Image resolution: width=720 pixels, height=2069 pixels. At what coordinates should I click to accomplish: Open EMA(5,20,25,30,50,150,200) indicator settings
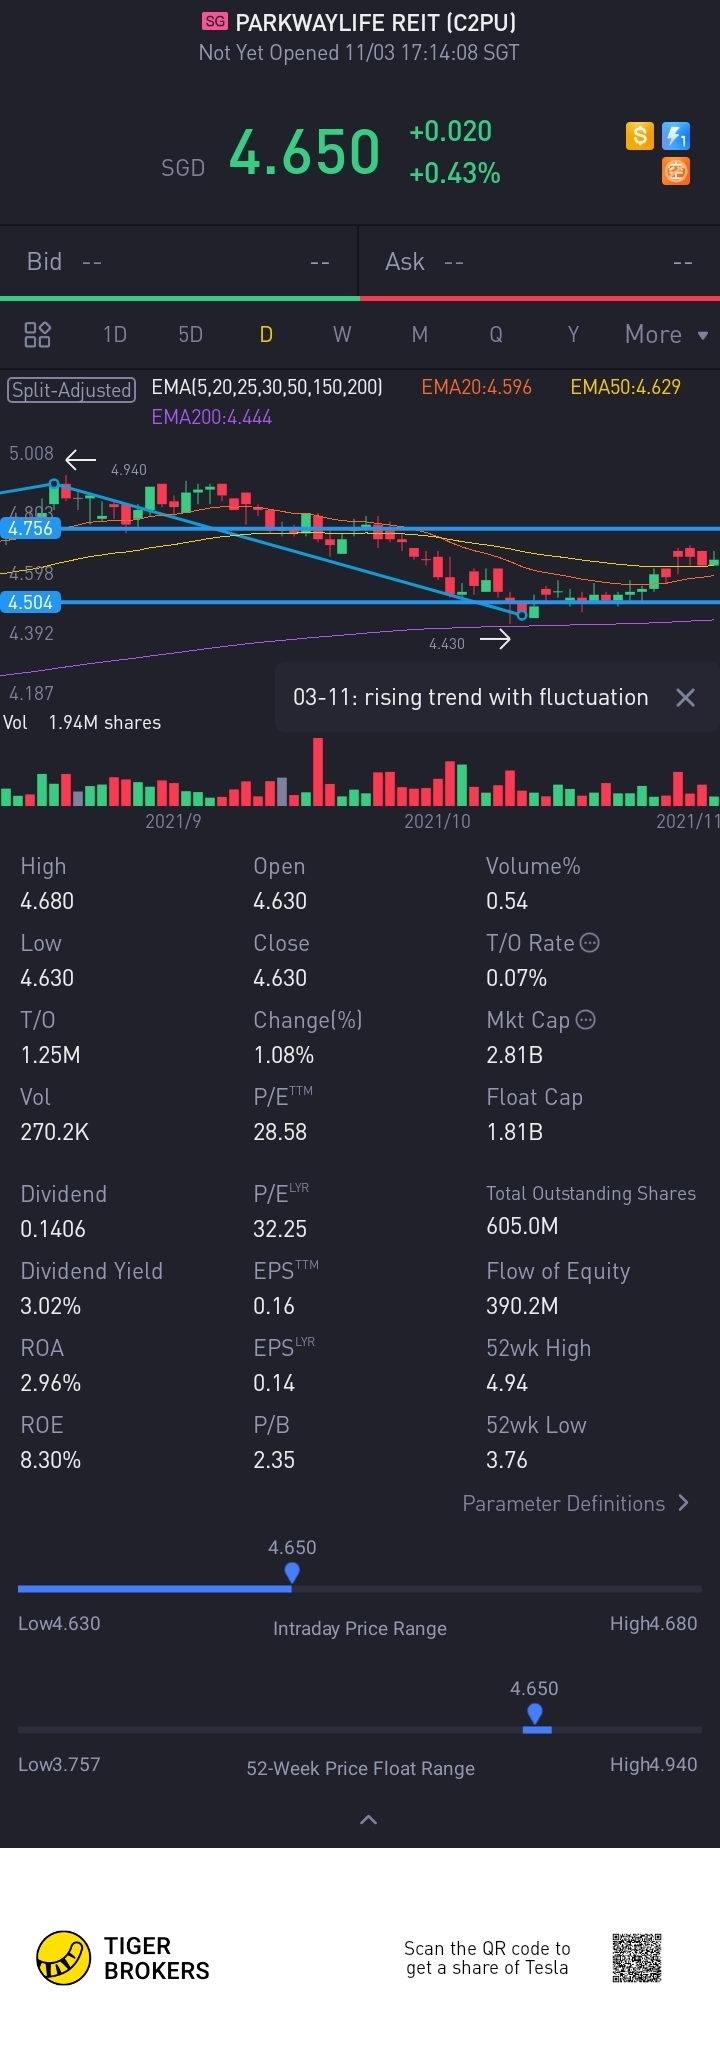(x=267, y=387)
